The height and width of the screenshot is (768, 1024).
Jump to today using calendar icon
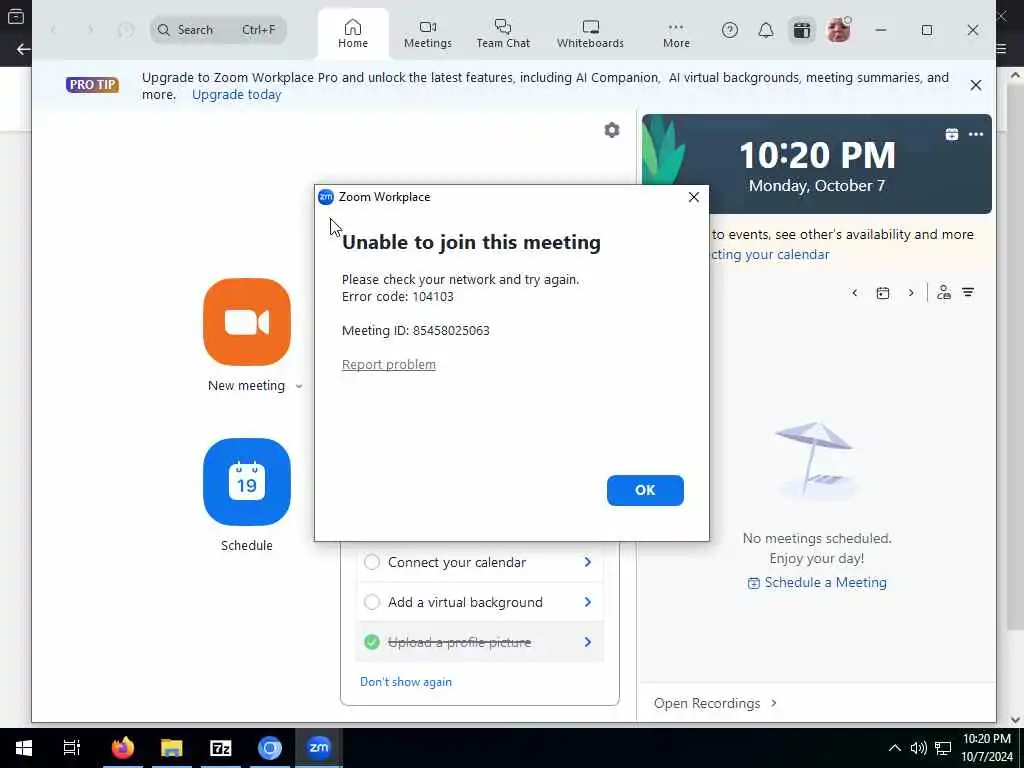[883, 293]
